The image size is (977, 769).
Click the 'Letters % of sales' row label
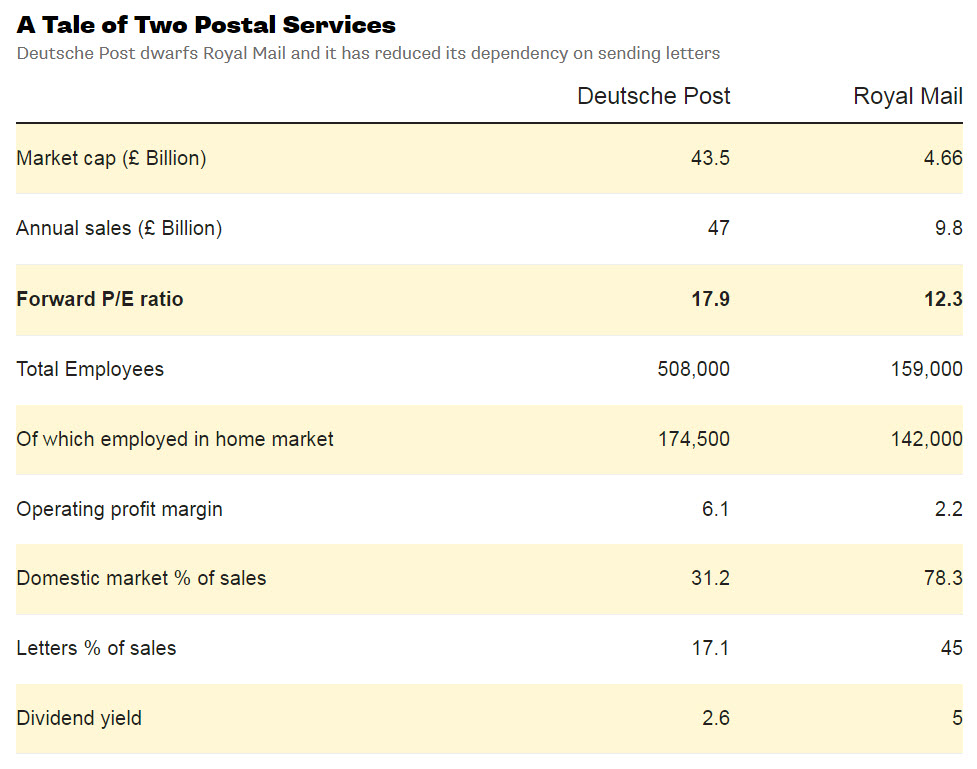96,648
